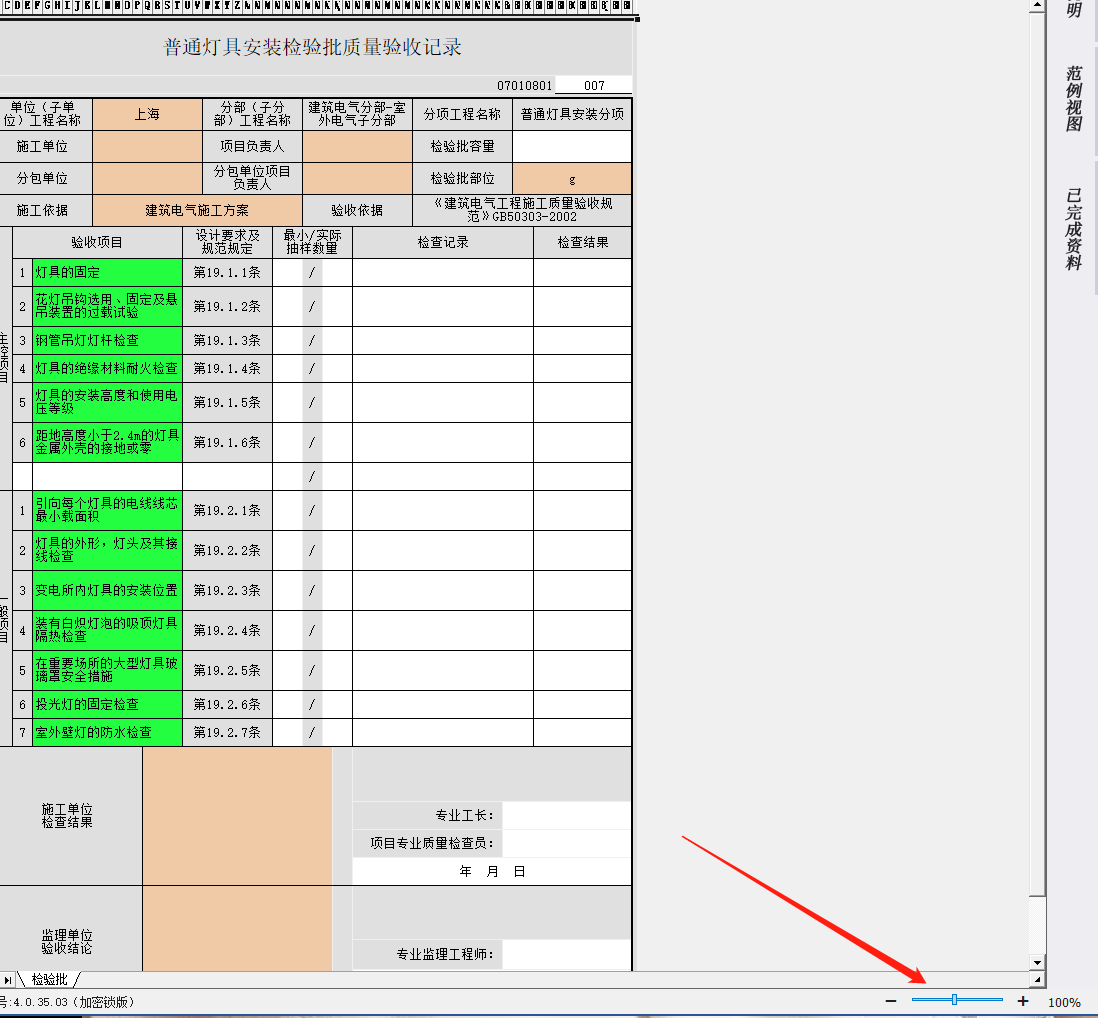Click the 专业工长 signature field

(x=567, y=815)
